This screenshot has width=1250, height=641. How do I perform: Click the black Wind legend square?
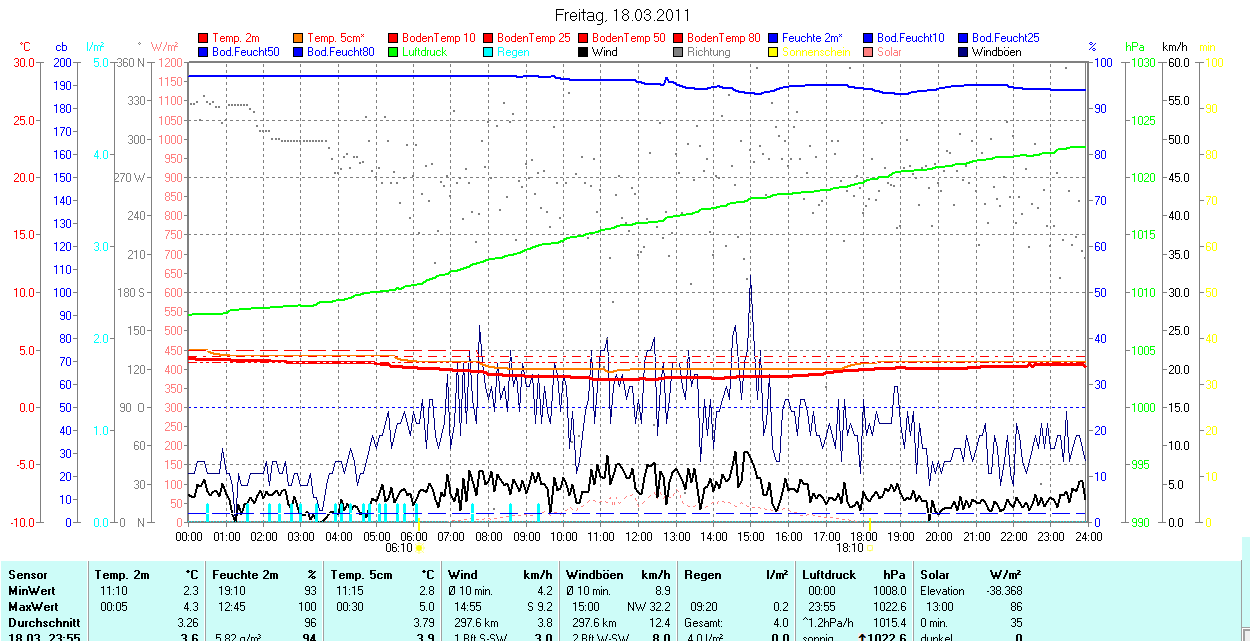(x=584, y=52)
